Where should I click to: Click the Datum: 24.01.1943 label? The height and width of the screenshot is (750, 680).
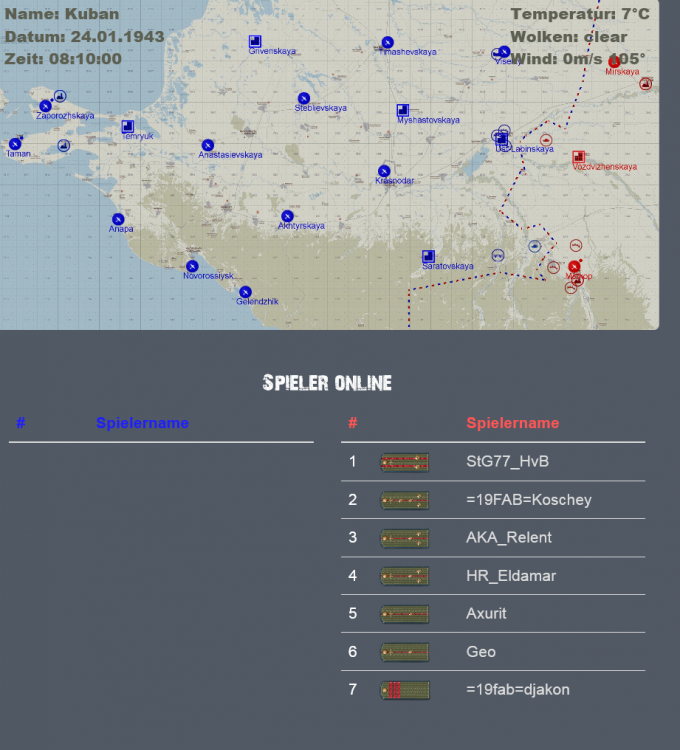tap(85, 36)
